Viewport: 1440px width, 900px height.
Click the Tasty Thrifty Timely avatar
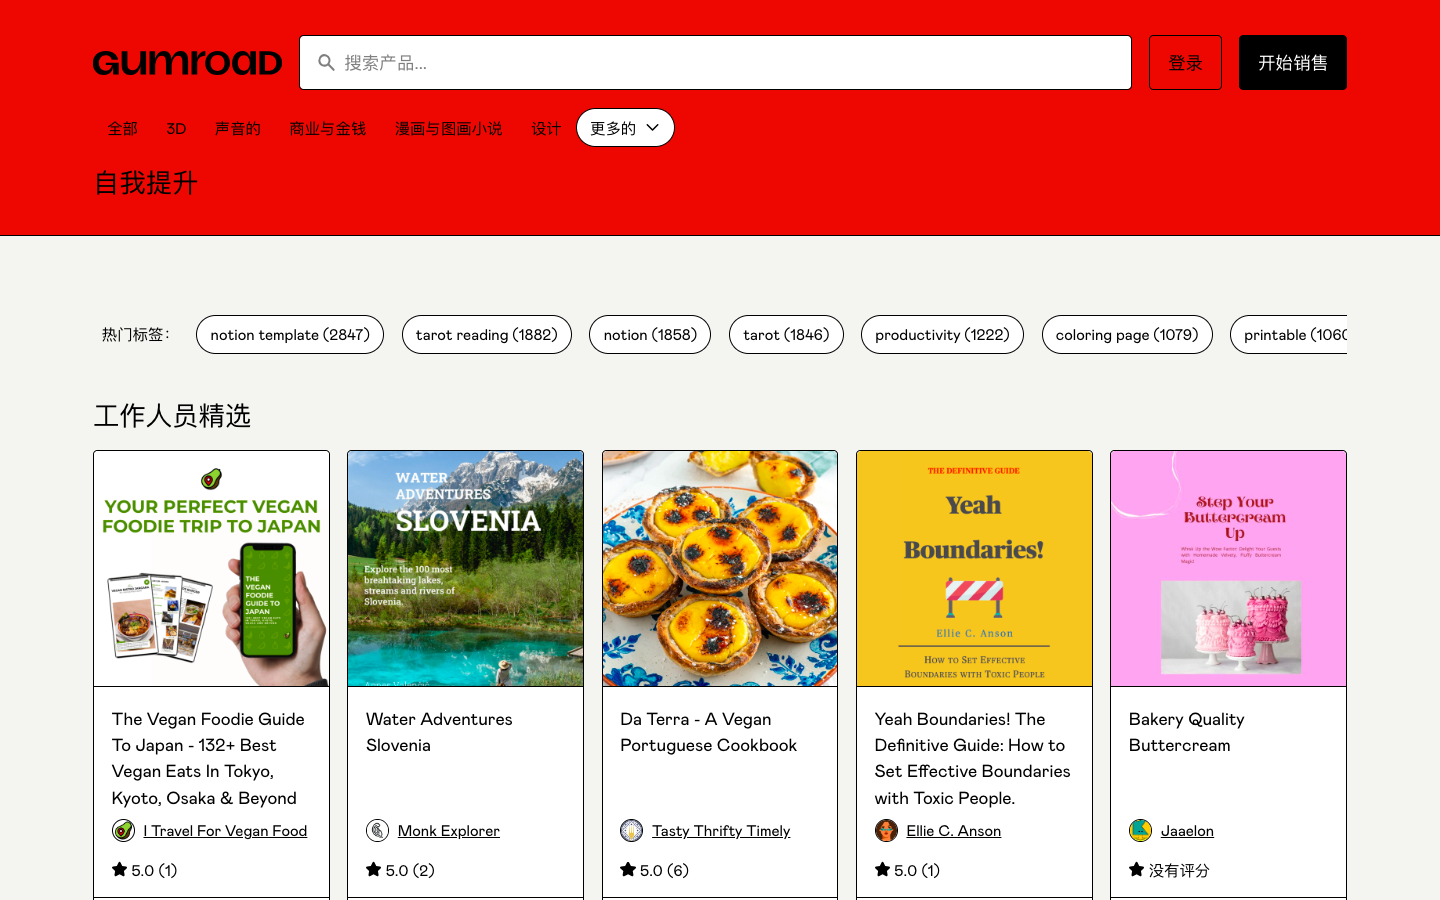[x=631, y=830]
